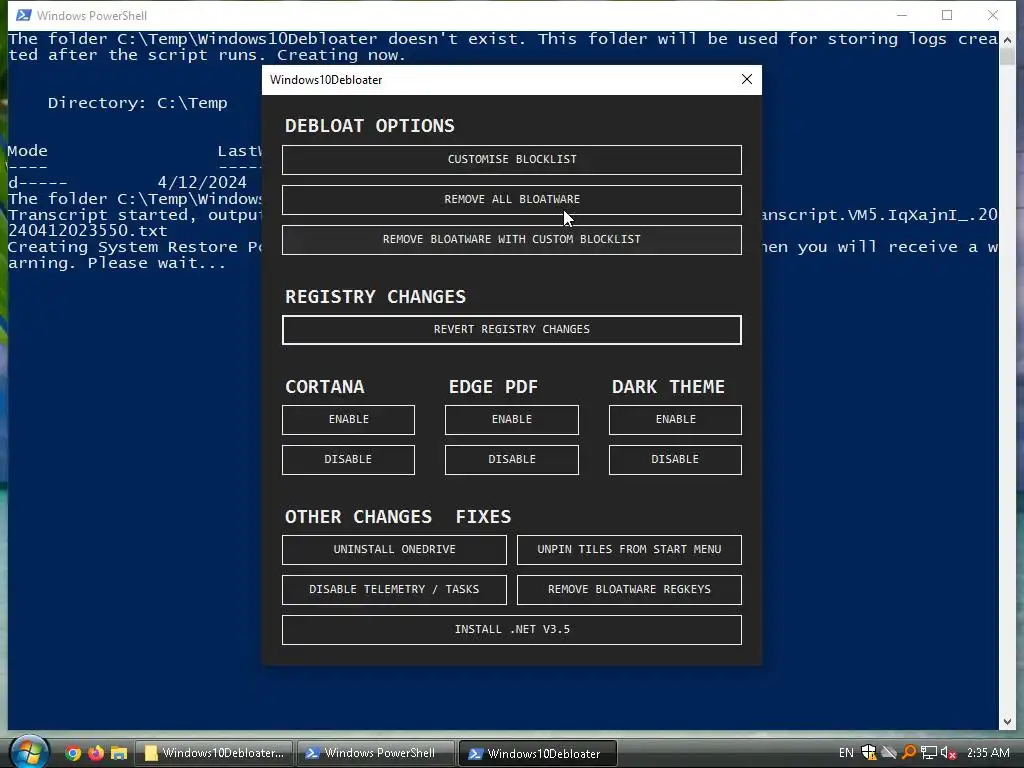Screen dimensions: 1024x768
Task: Enable Cortana
Action: click(x=348, y=419)
